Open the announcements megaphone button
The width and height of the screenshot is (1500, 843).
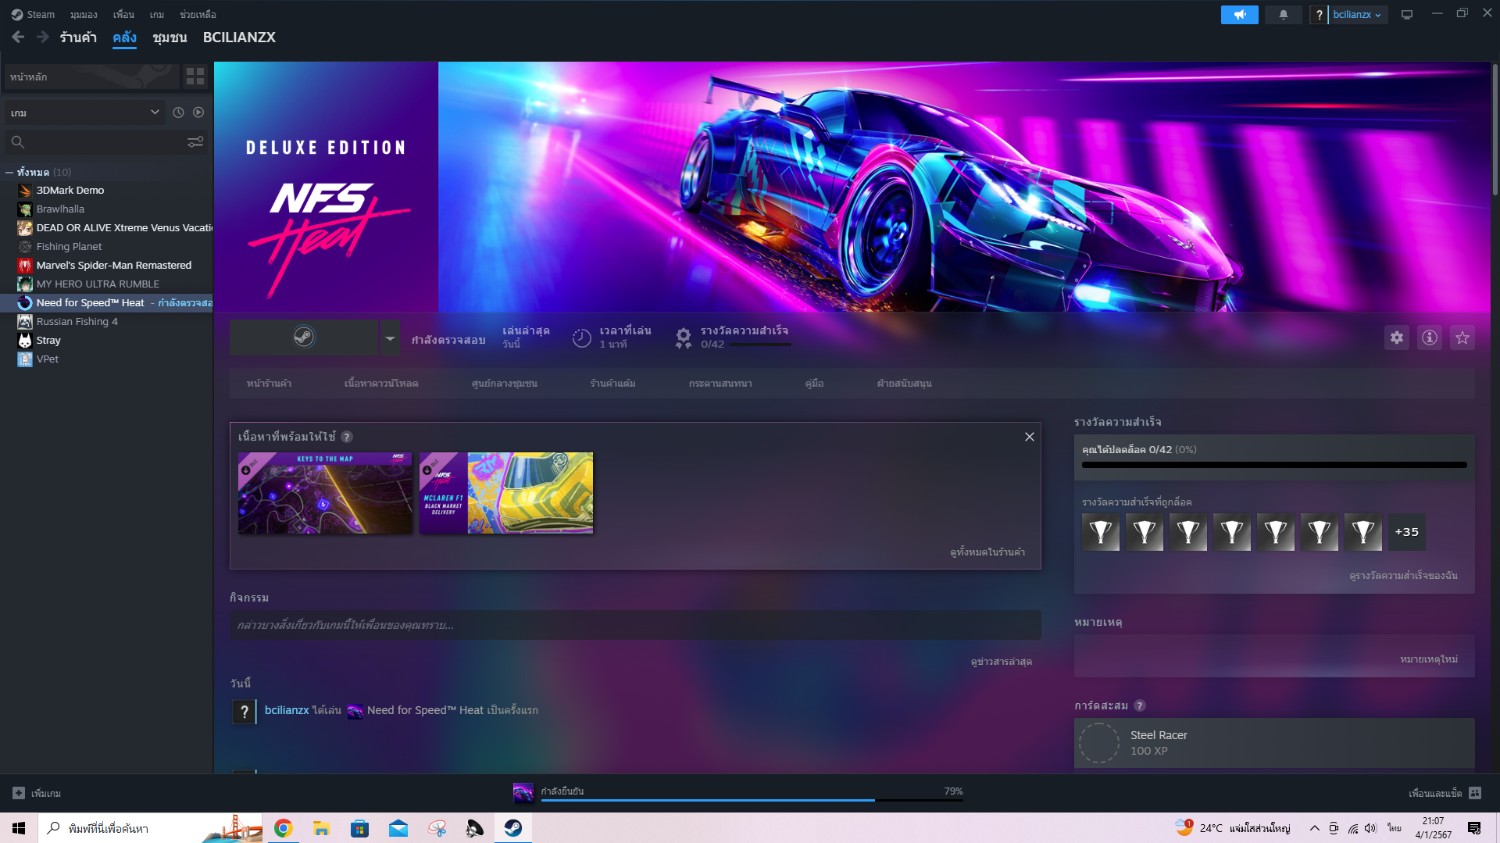tap(1239, 14)
